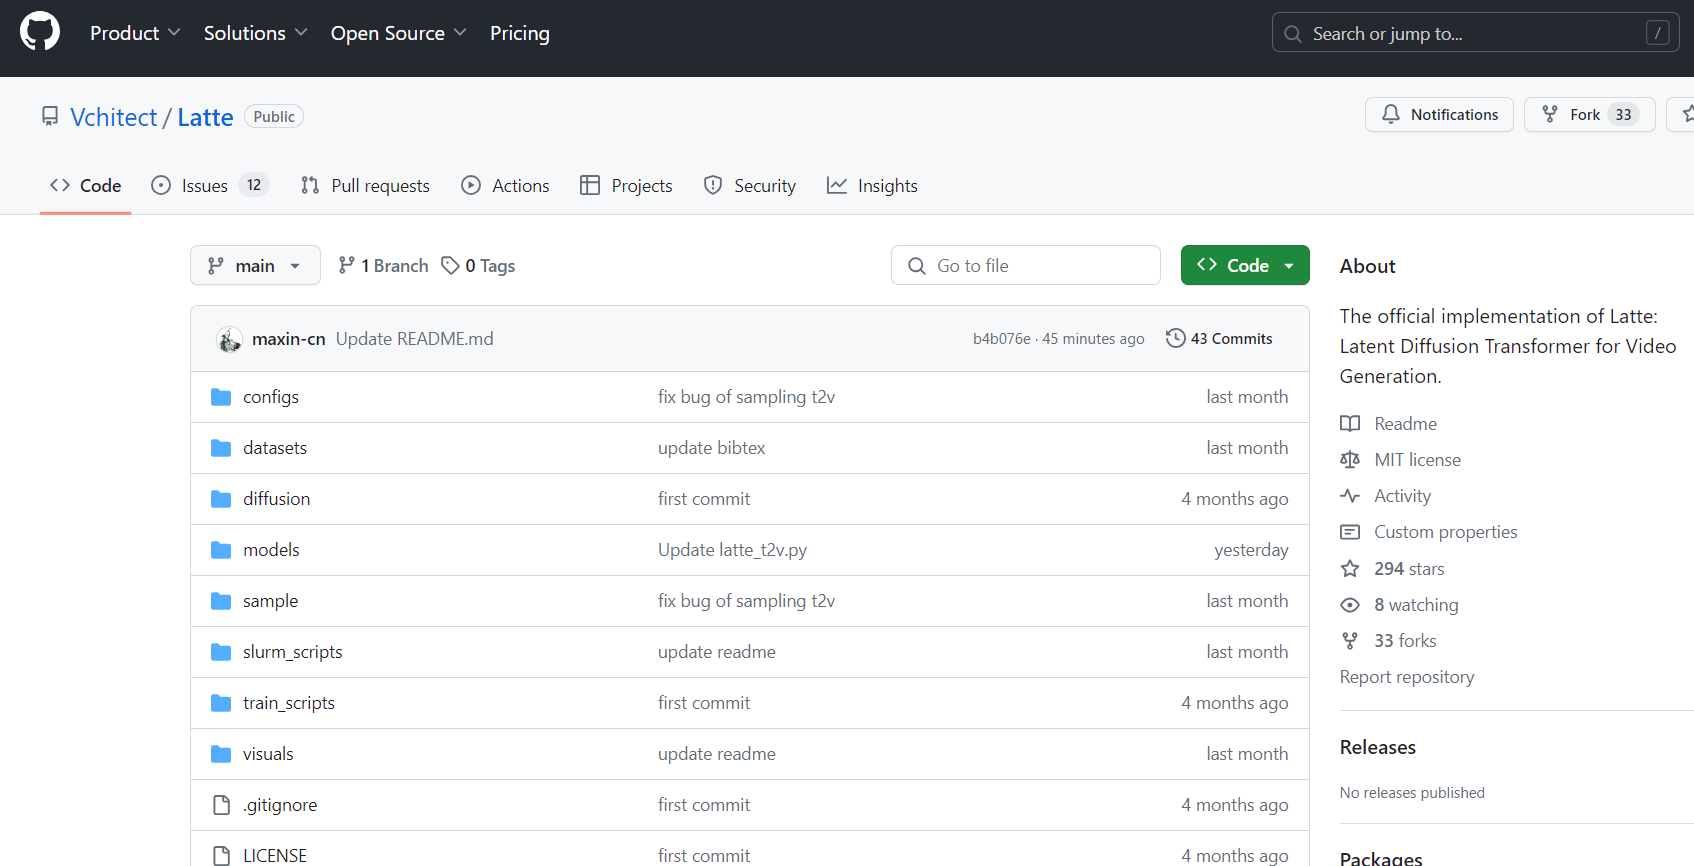Click the Fork button
Image resolution: width=1694 pixels, height=866 pixels.
1590,114
